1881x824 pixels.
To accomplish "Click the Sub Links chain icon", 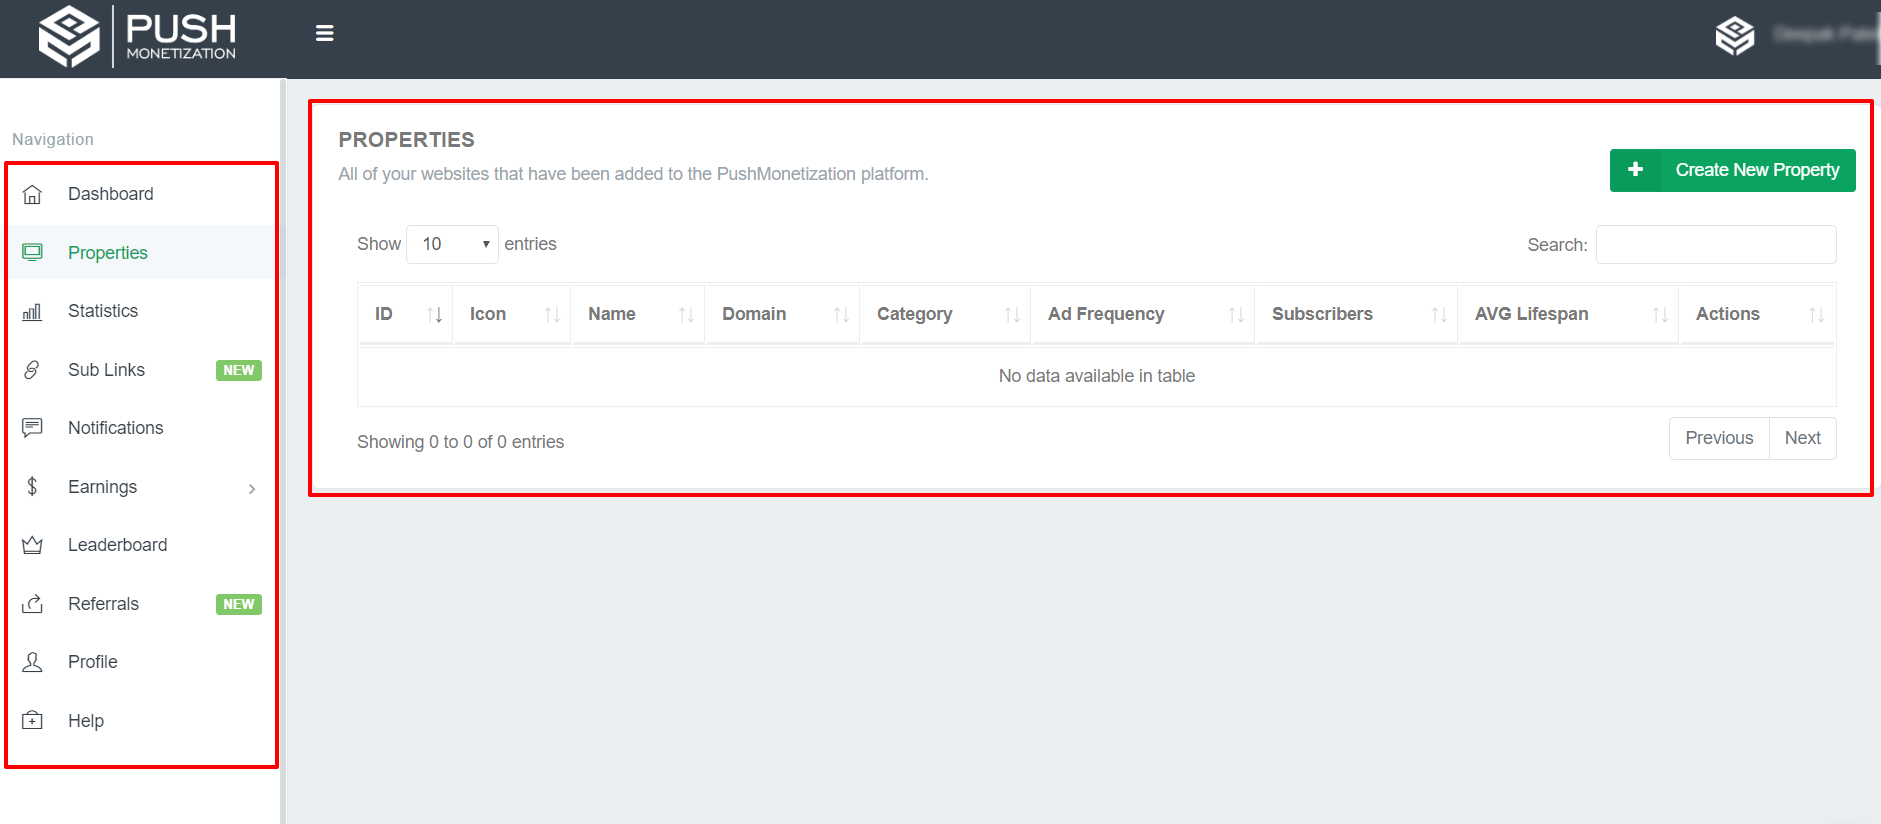I will point(33,370).
